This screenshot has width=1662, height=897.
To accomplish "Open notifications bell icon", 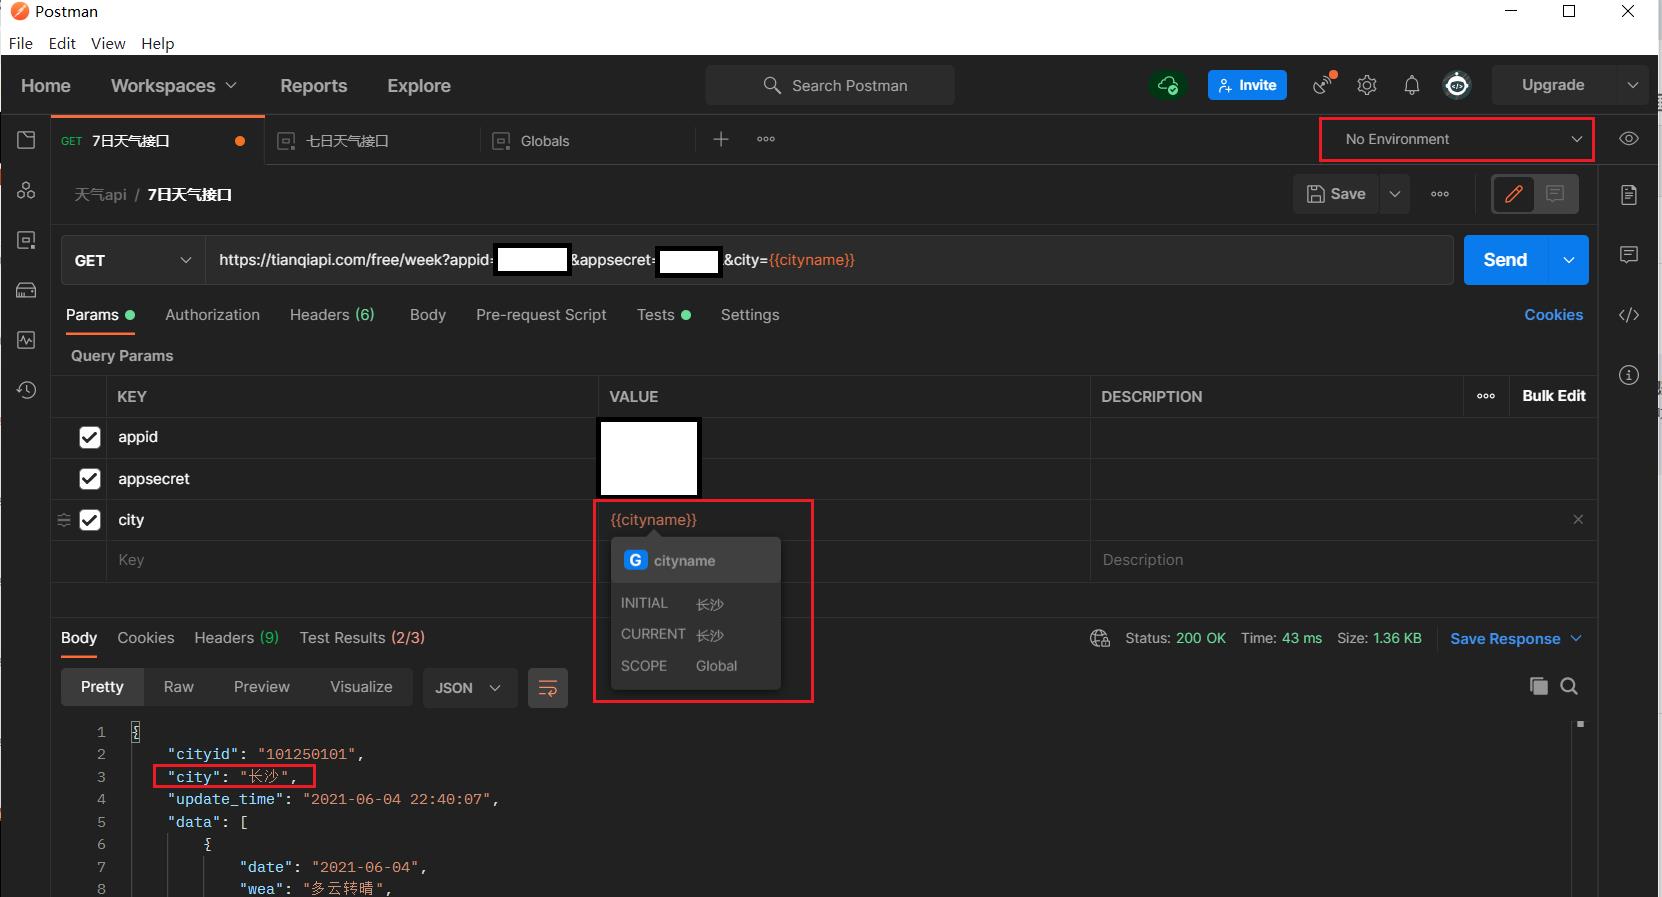I will [x=1411, y=85].
